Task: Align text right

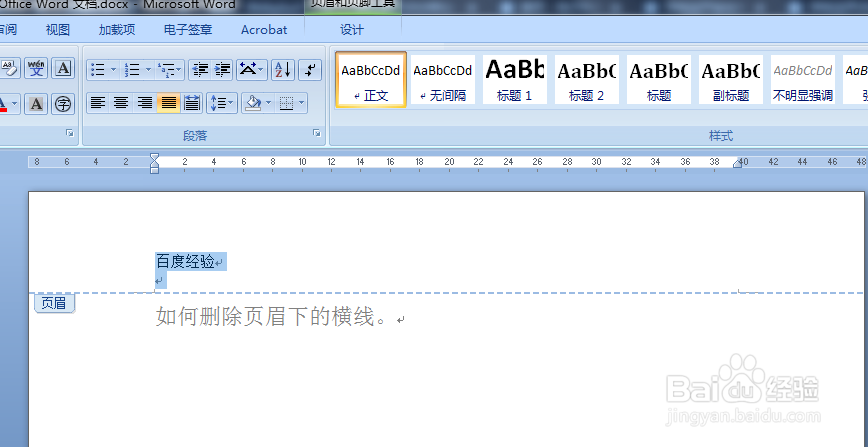Action: click(144, 103)
